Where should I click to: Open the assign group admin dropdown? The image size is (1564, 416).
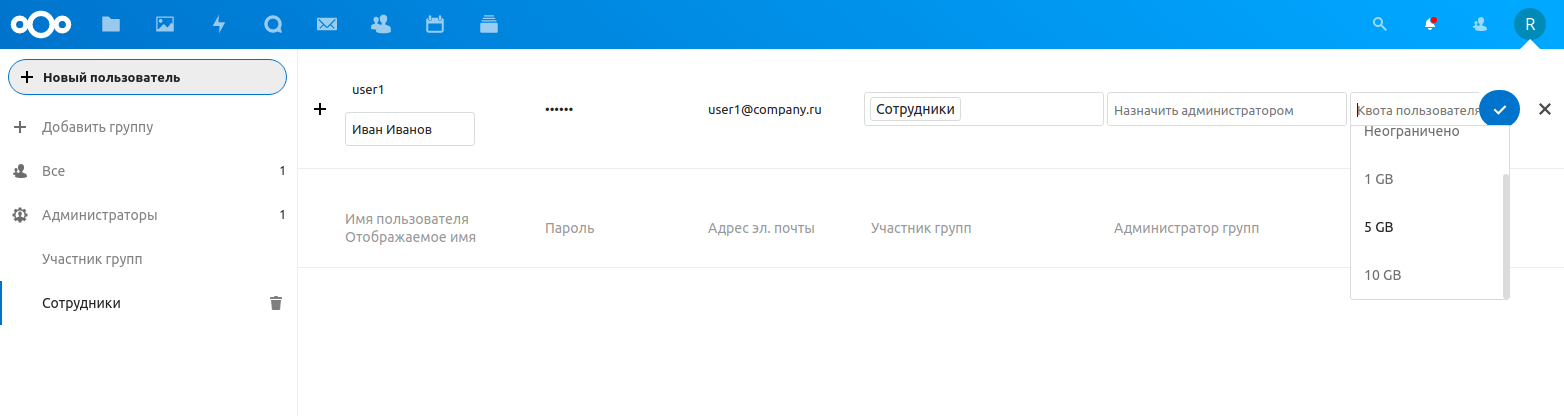[x=1226, y=109]
